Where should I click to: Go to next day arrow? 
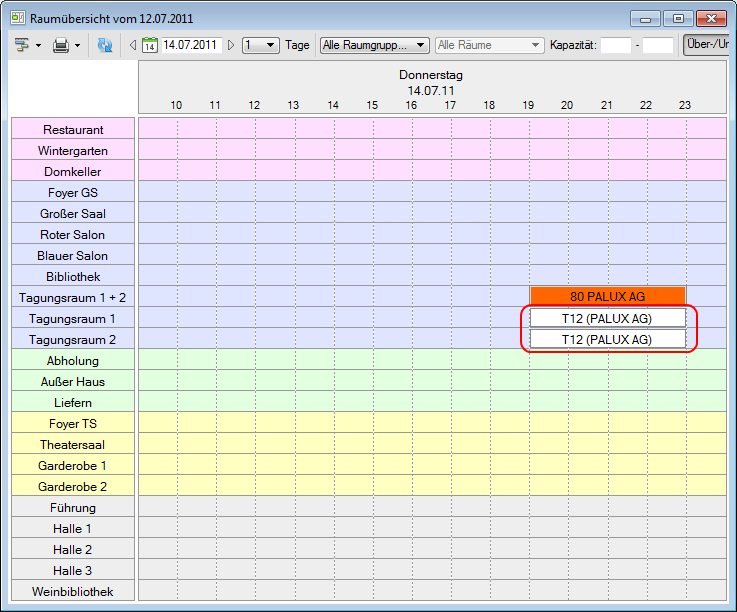point(231,45)
